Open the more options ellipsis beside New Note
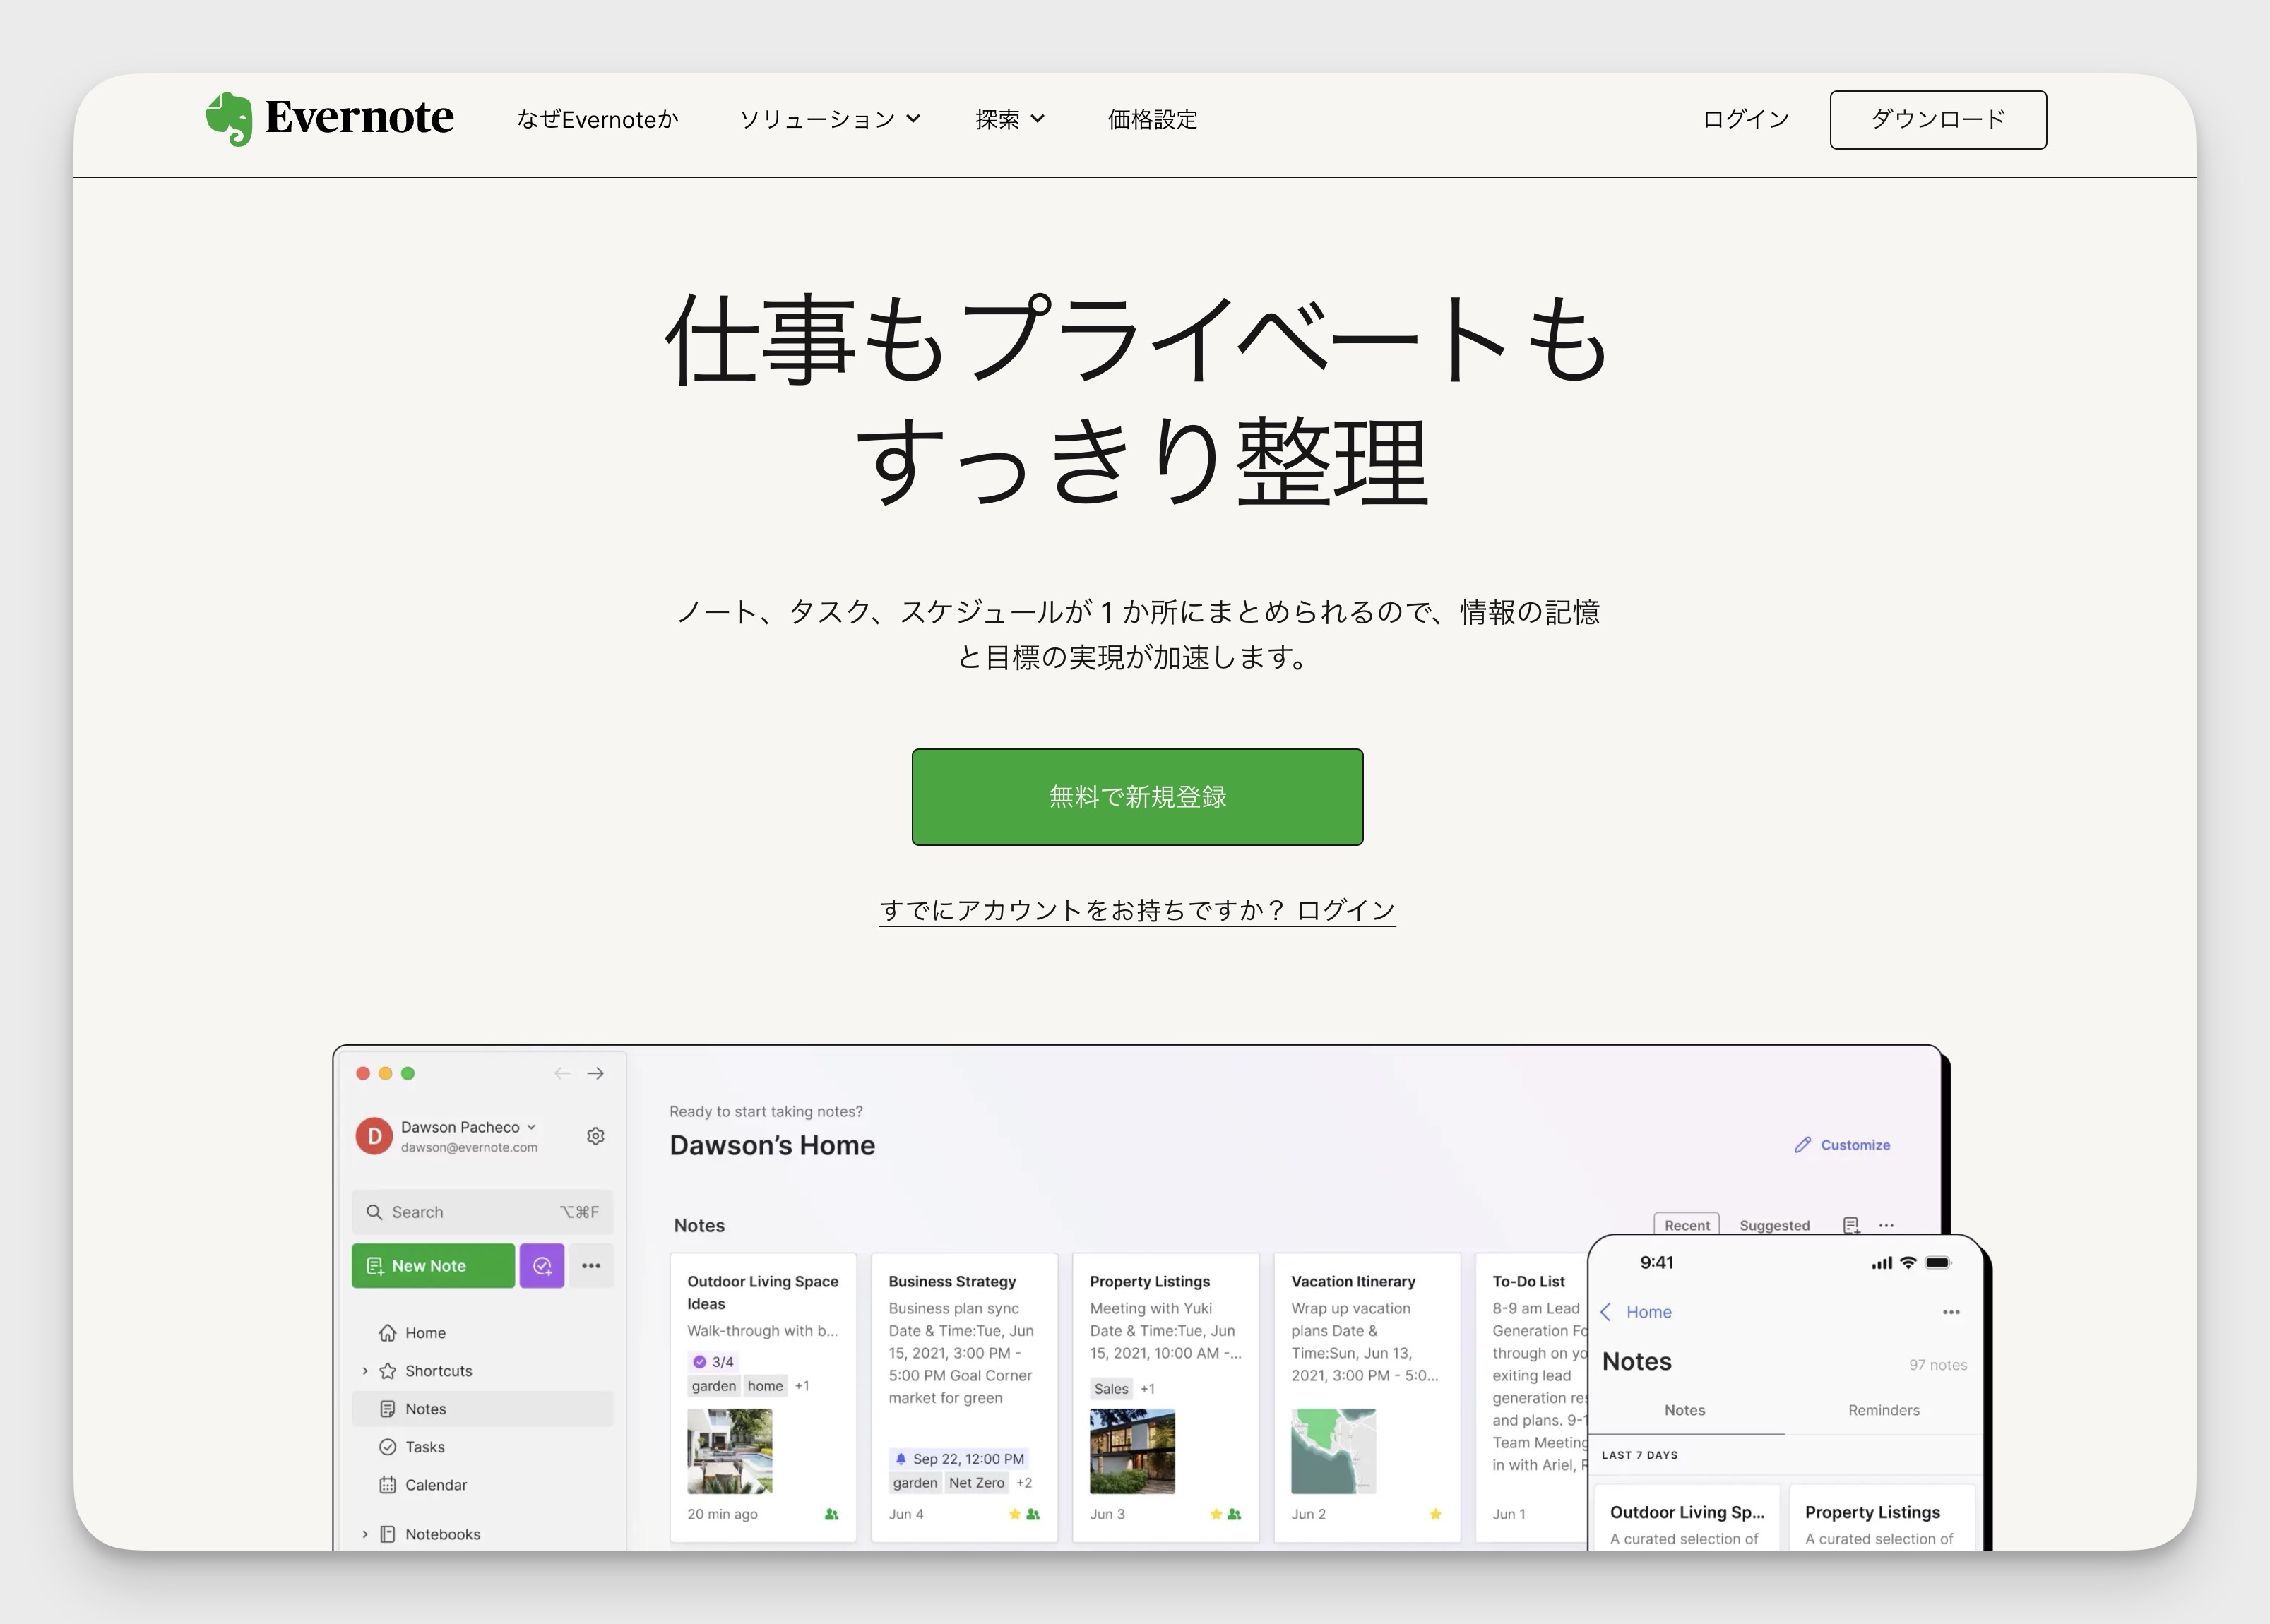This screenshot has width=2270, height=1624. pos(591,1266)
